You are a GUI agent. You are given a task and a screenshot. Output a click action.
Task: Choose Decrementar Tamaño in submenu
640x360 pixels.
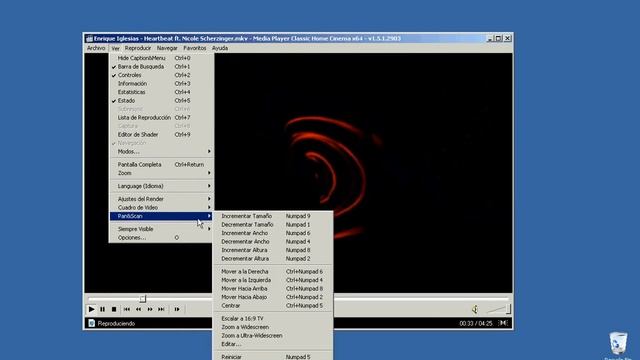point(273,224)
